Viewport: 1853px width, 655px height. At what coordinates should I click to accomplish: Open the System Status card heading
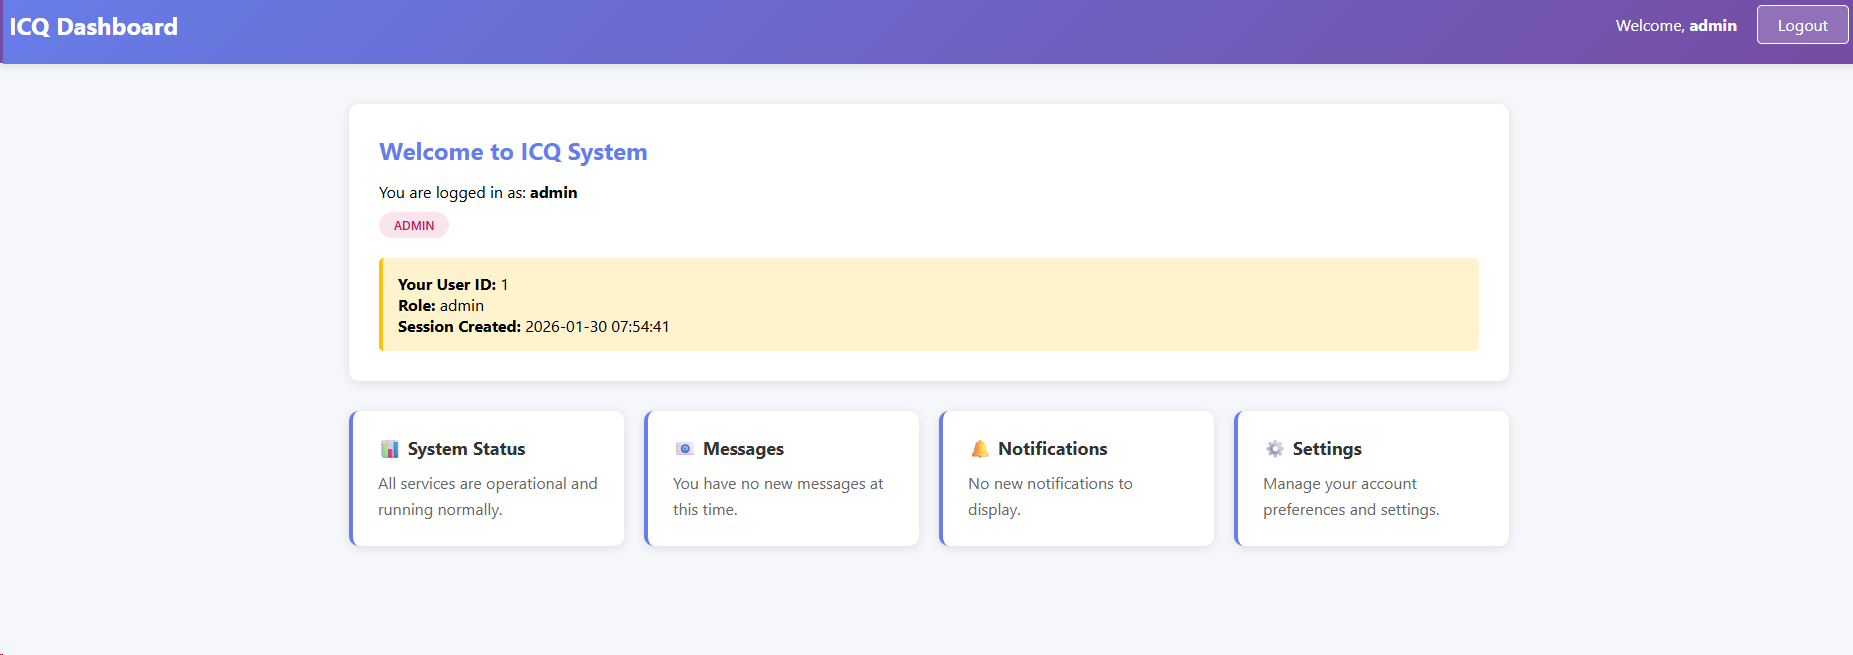point(466,449)
